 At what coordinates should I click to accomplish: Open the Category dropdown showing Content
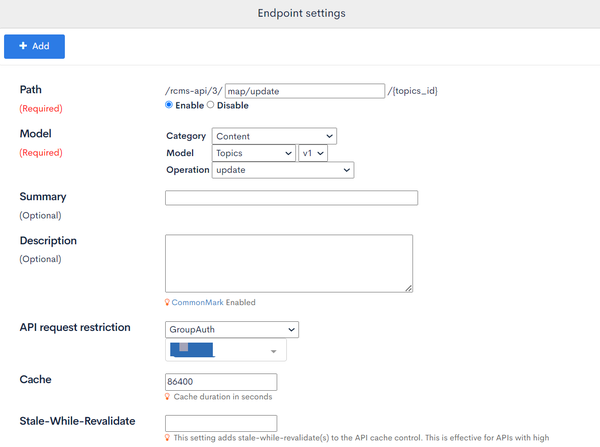pos(274,136)
